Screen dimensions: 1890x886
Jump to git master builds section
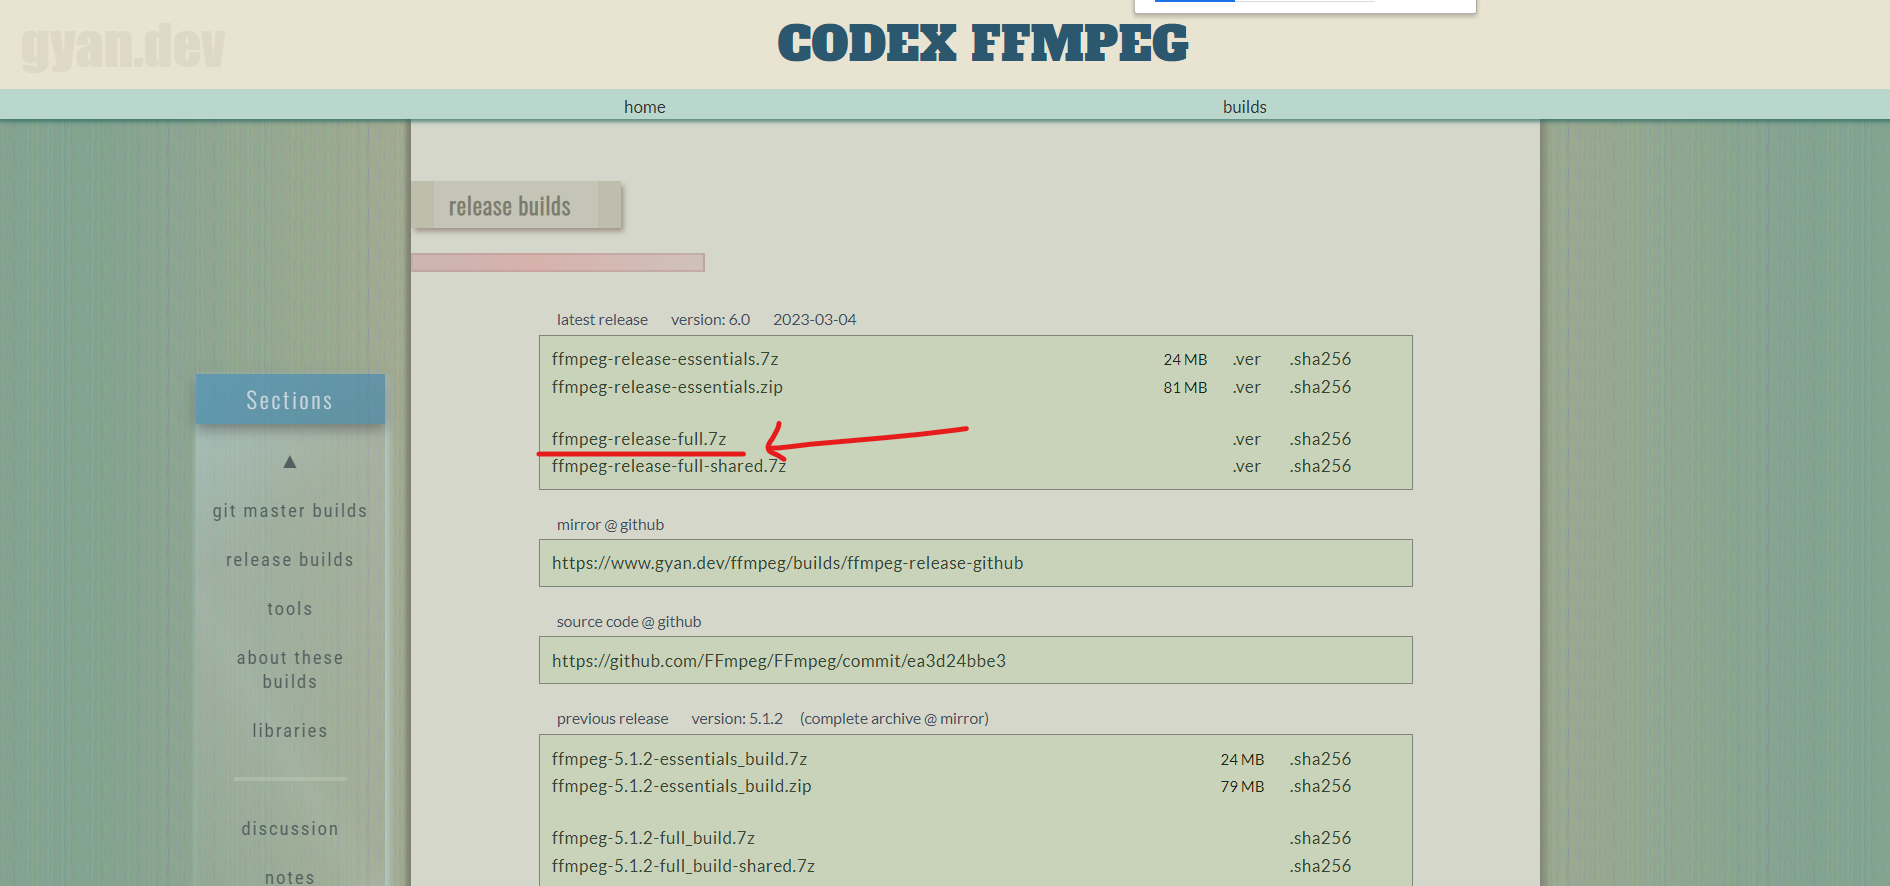click(x=290, y=511)
